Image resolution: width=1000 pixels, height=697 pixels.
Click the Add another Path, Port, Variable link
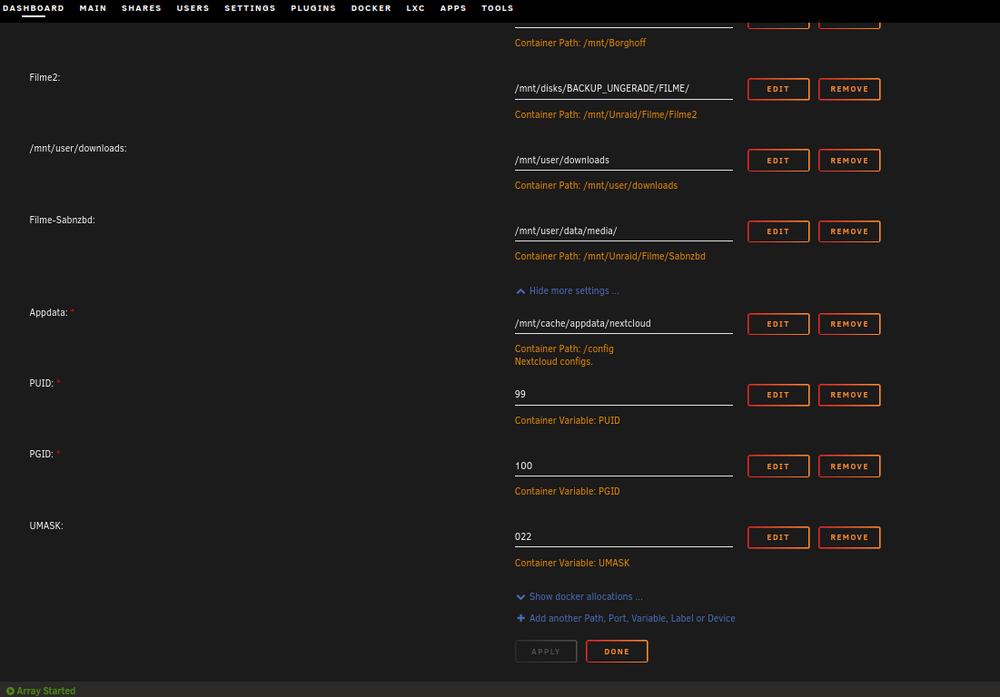tap(632, 619)
